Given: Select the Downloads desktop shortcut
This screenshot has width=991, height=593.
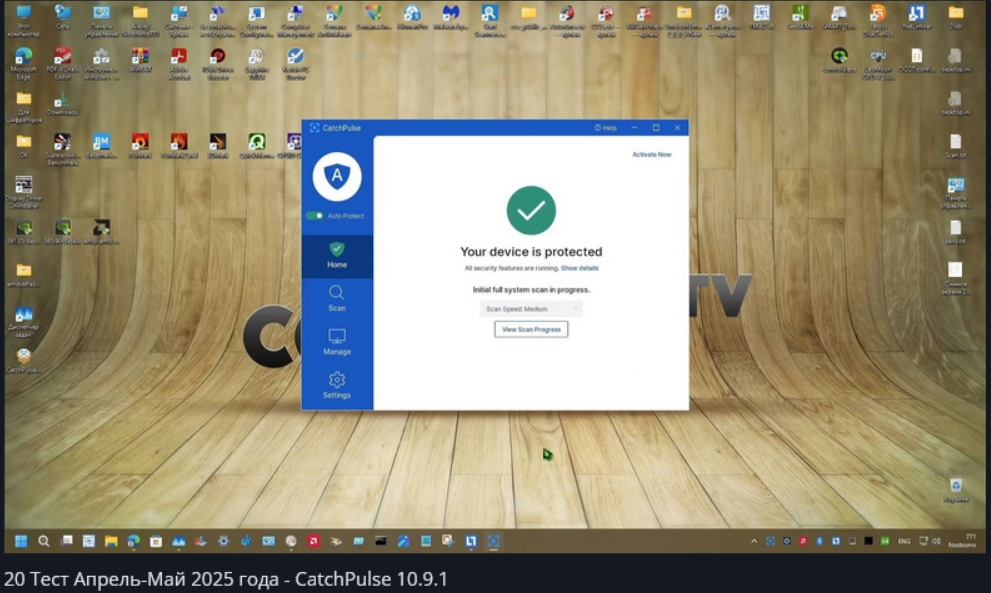Looking at the screenshot, I should click(62, 104).
